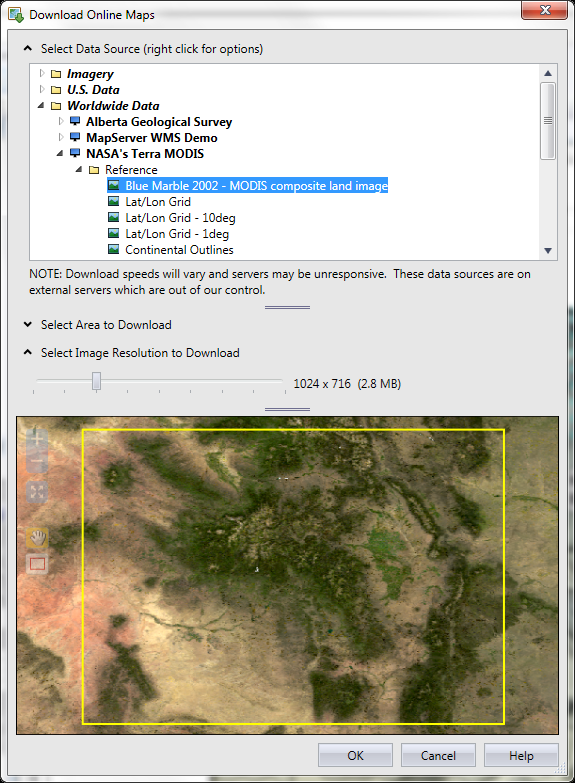Image resolution: width=575 pixels, height=783 pixels.
Task: Click the data source list down arrow
Action: click(548, 251)
